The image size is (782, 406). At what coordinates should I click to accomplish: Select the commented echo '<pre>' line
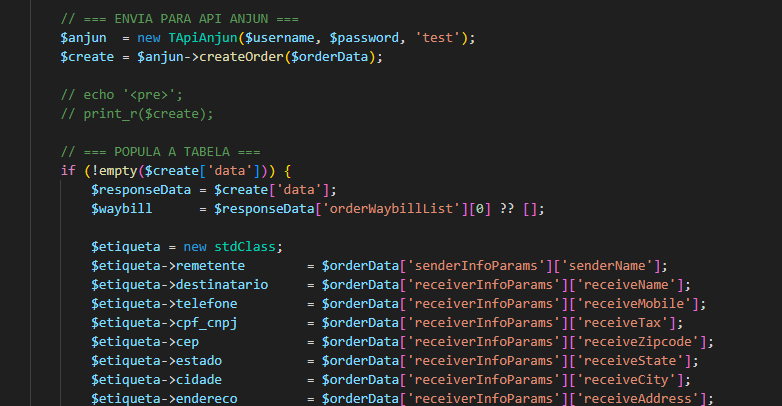point(118,94)
